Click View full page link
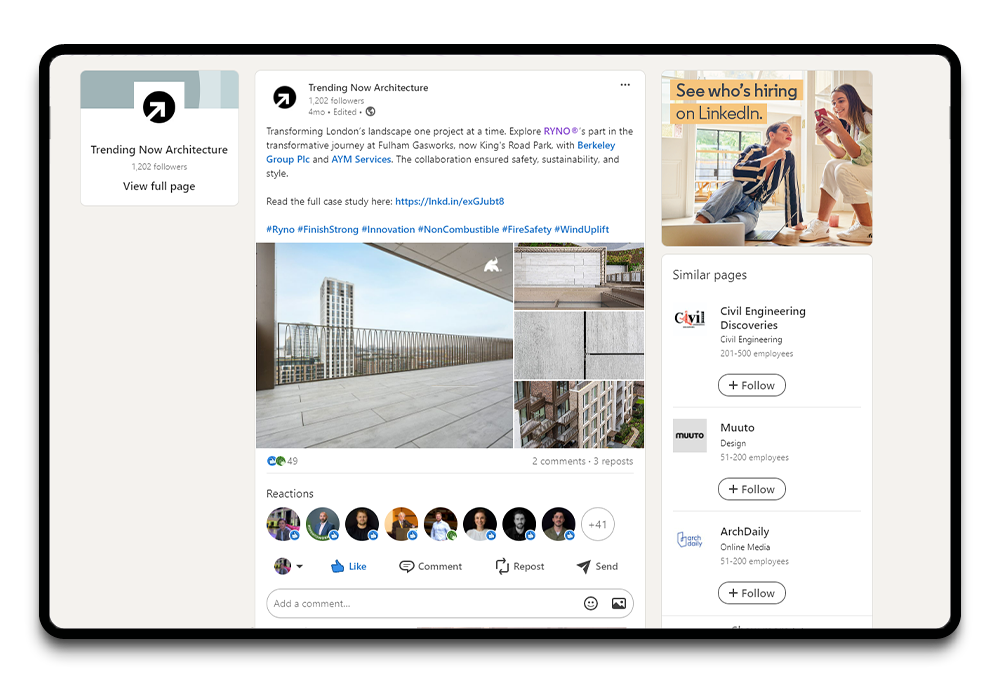This screenshot has height=700, width=1000. tap(159, 186)
